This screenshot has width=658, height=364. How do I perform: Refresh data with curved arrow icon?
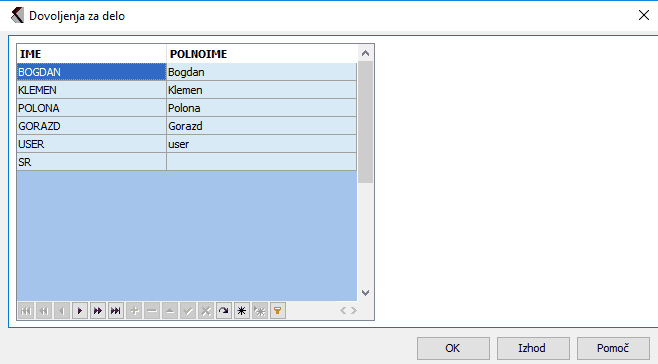224,311
